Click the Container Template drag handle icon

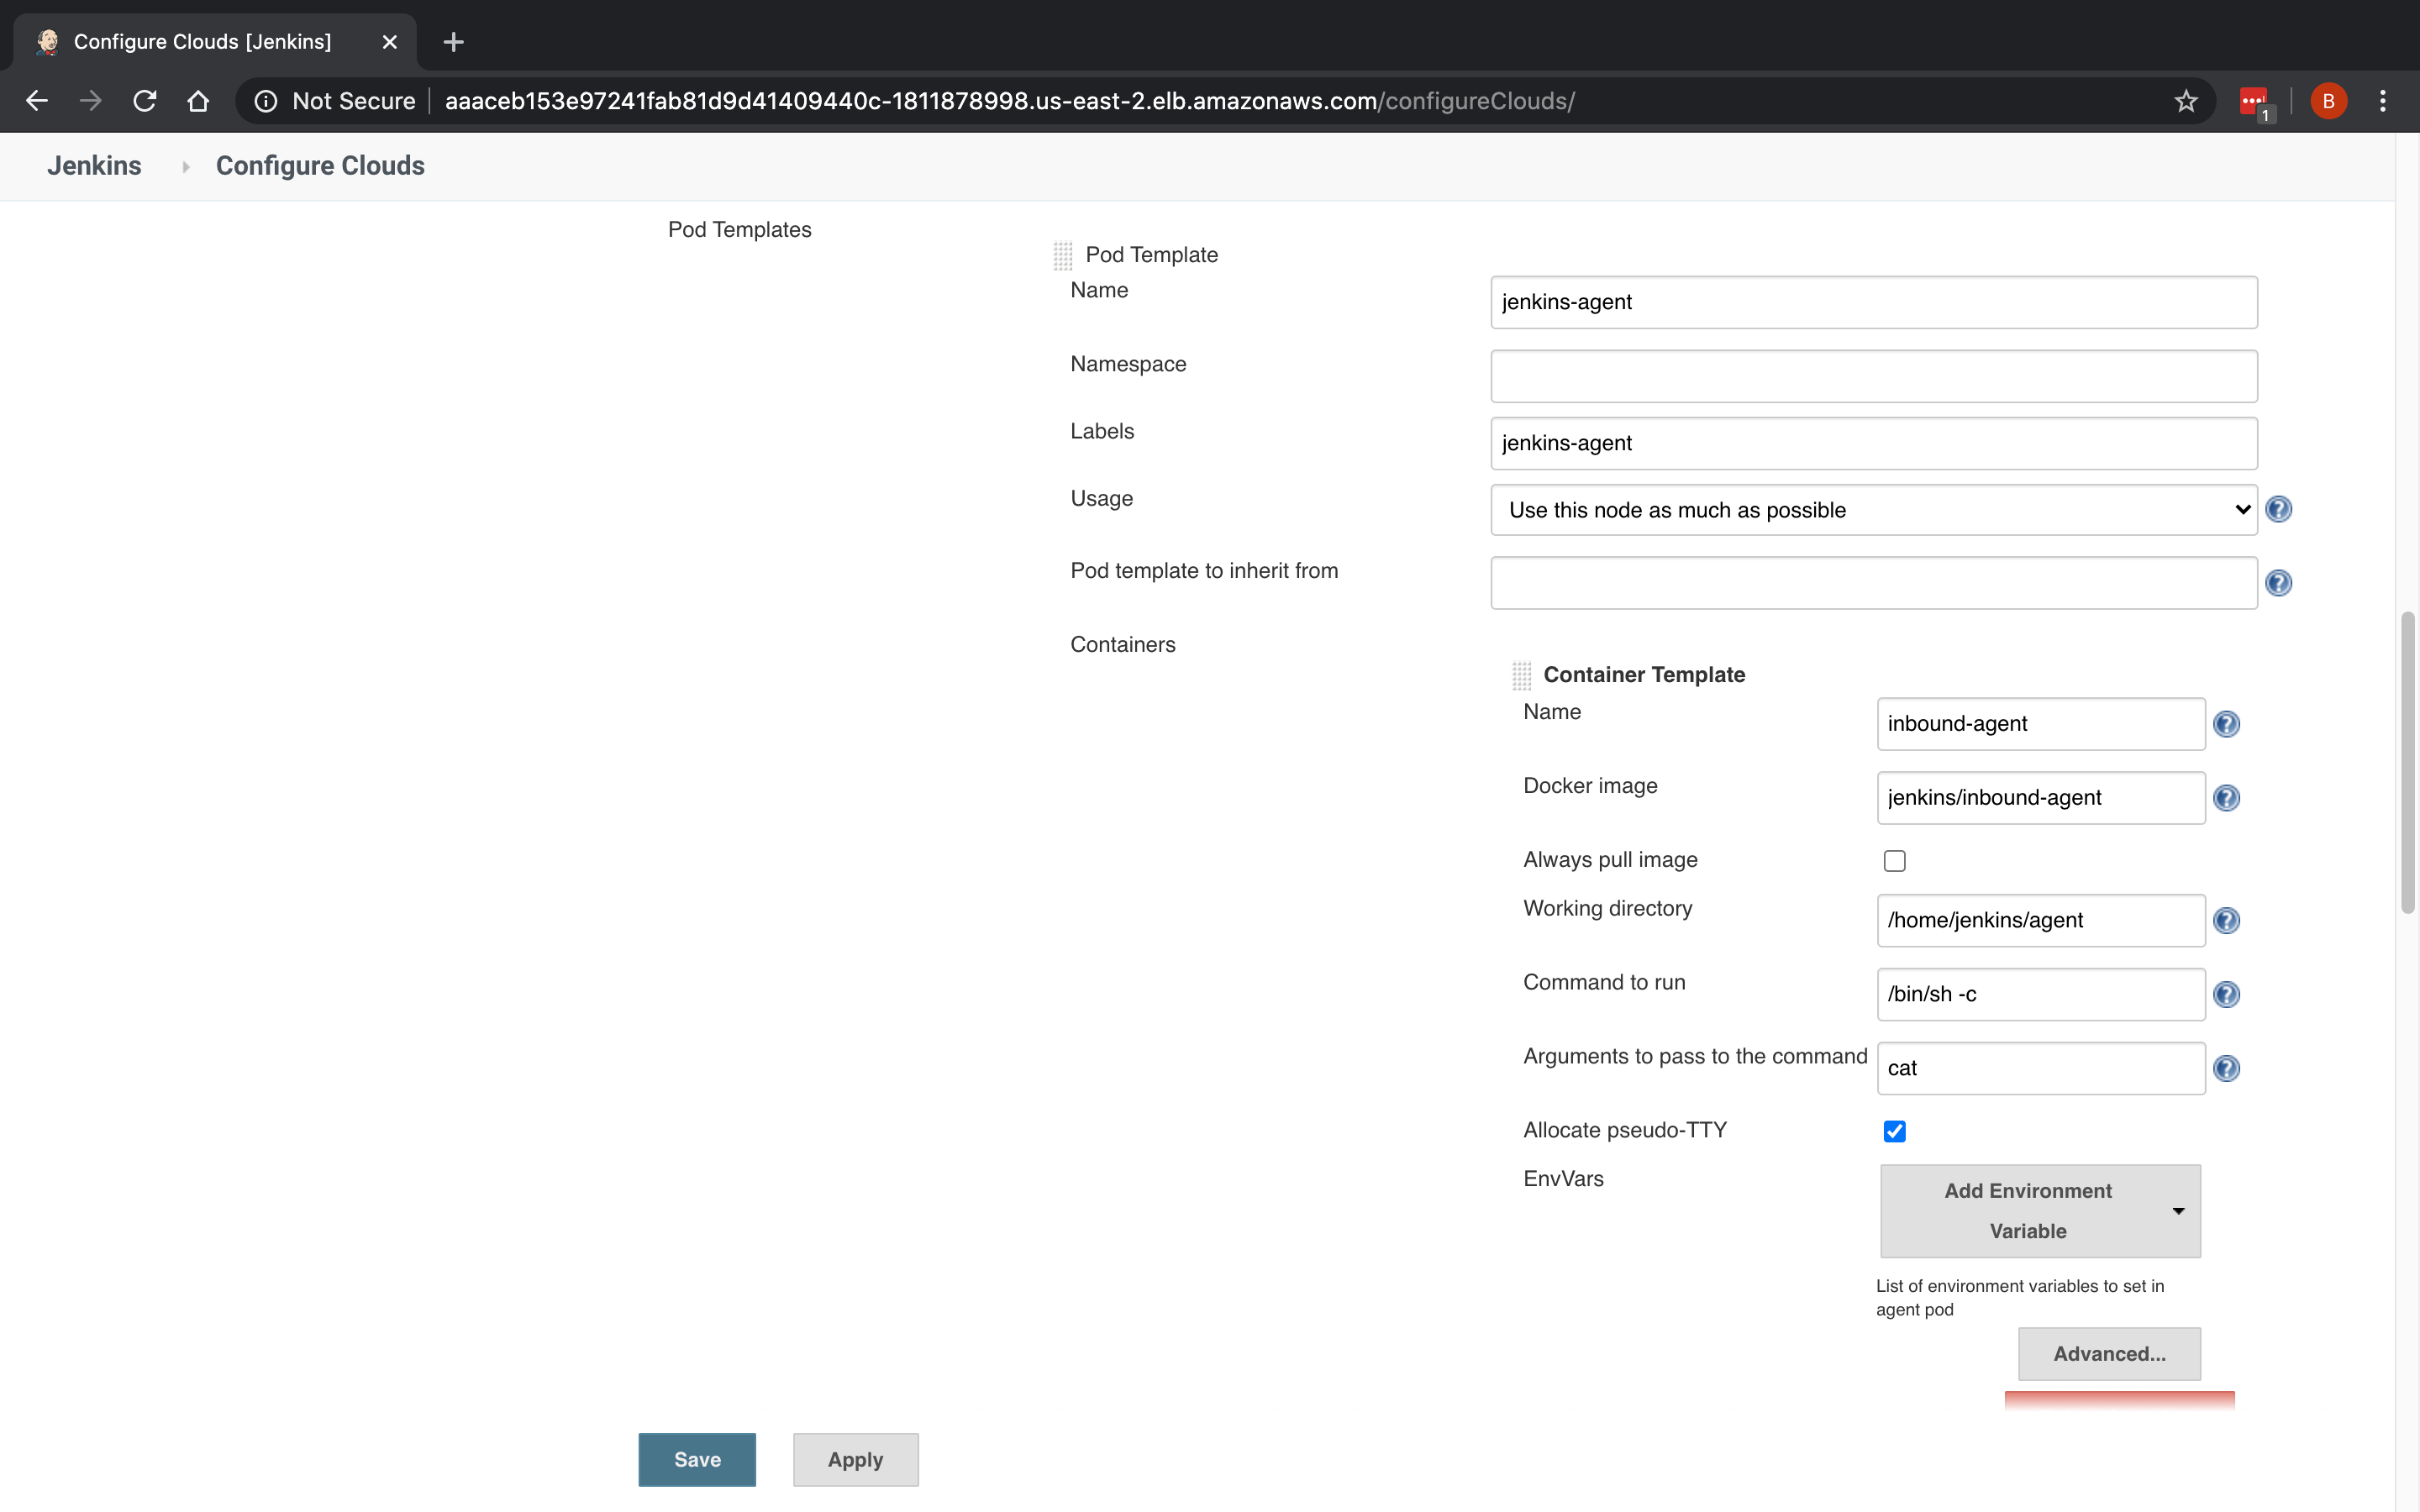[1519, 676]
